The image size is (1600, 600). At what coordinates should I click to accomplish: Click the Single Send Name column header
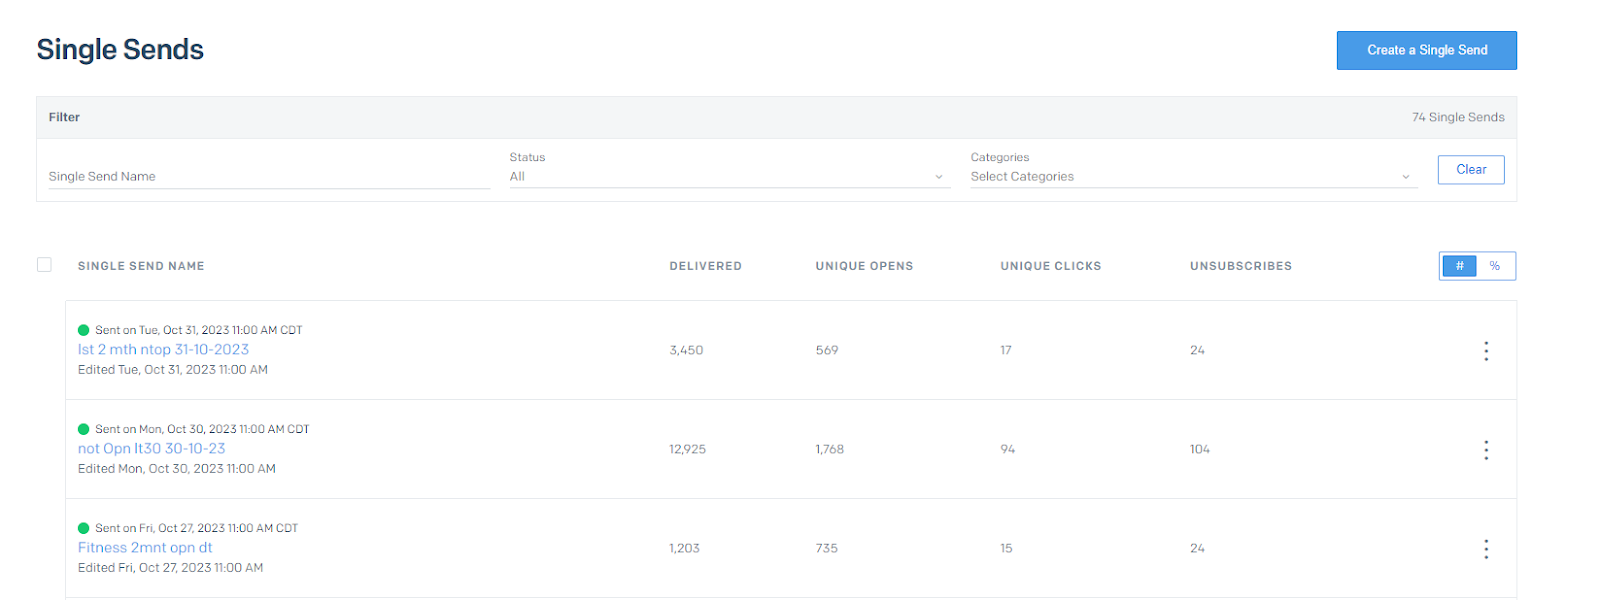[x=141, y=266]
